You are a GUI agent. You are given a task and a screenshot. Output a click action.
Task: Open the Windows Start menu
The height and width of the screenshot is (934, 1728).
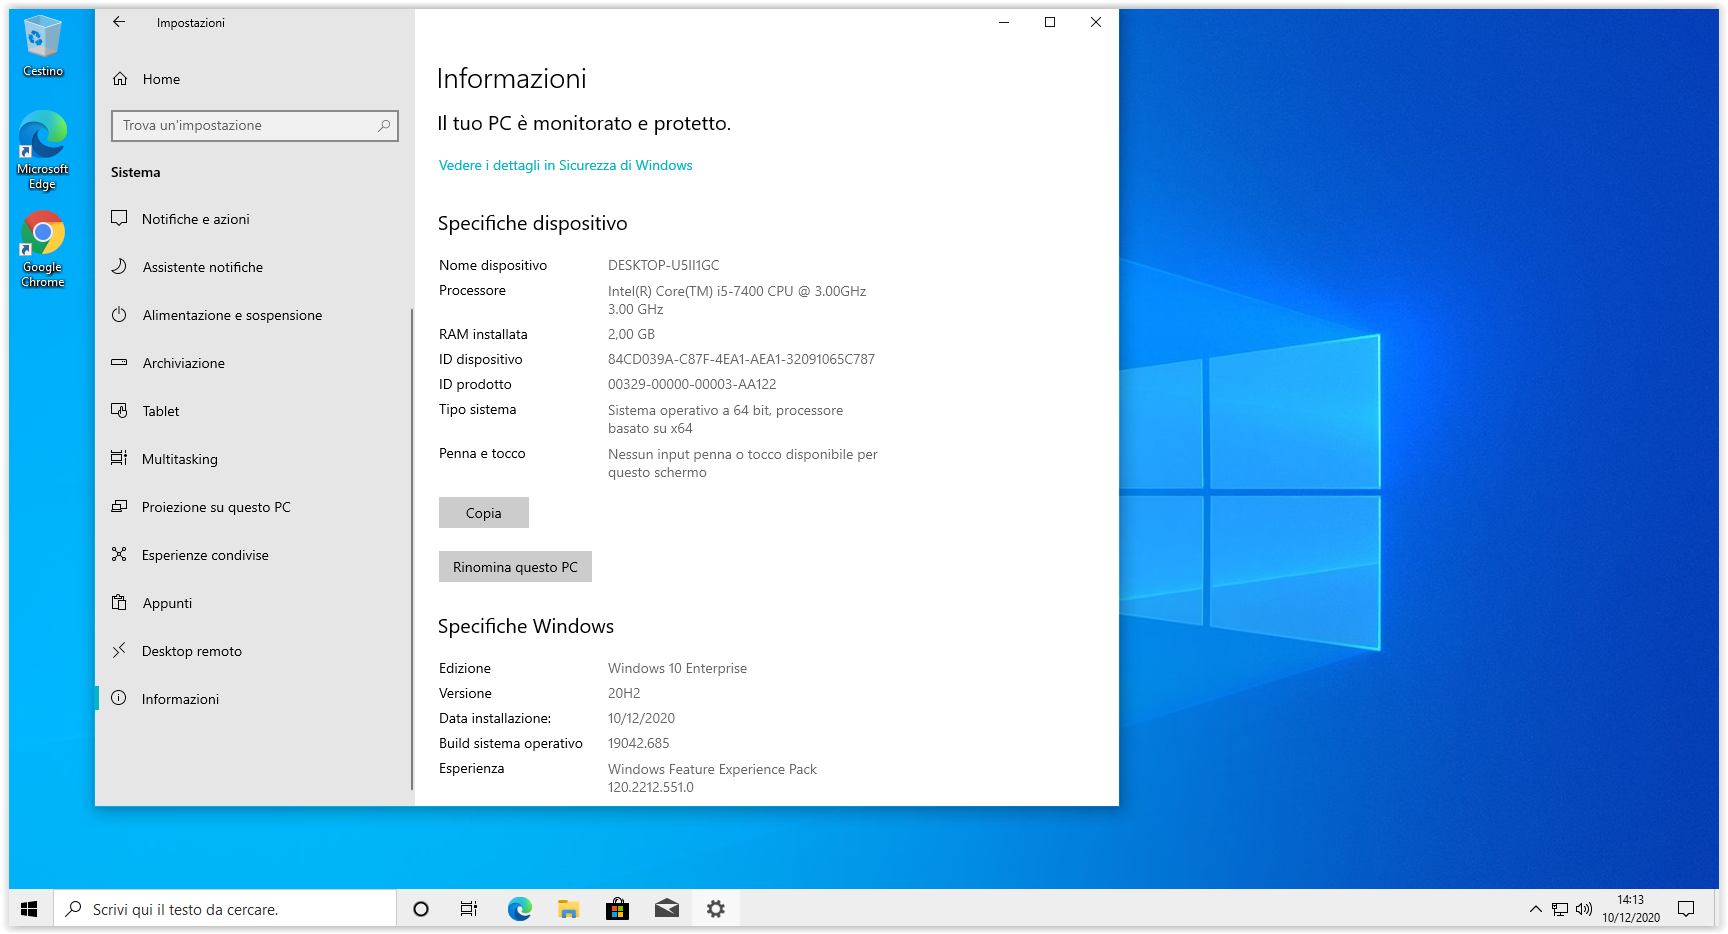coord(30,909)
